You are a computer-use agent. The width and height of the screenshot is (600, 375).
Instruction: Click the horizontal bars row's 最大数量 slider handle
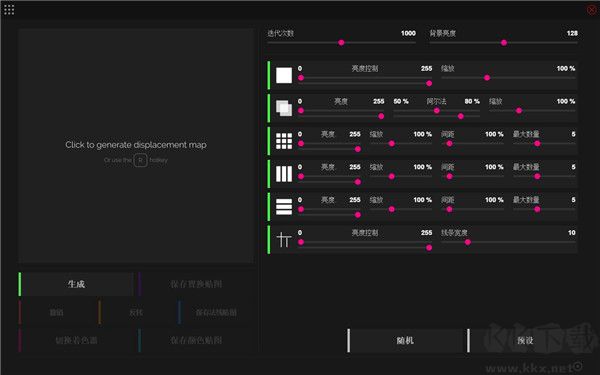tap(537, 209)
